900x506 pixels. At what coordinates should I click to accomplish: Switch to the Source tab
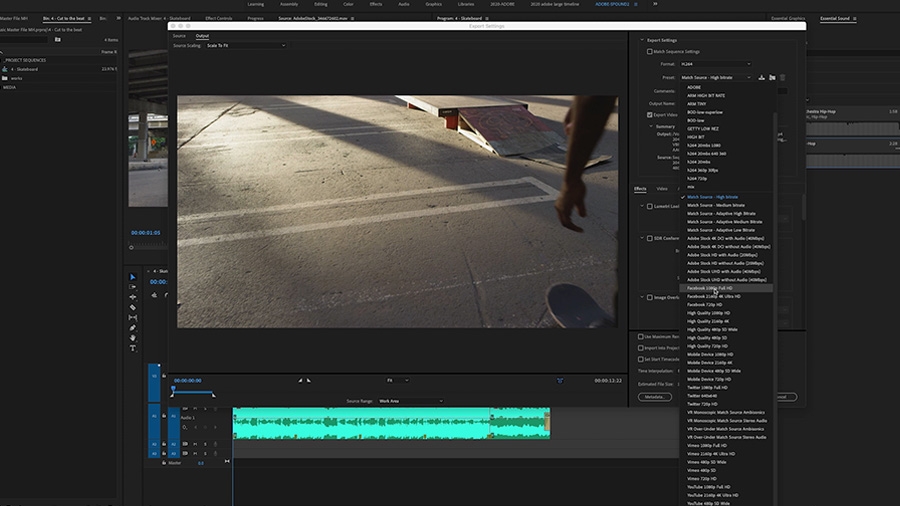click(179, 36)
